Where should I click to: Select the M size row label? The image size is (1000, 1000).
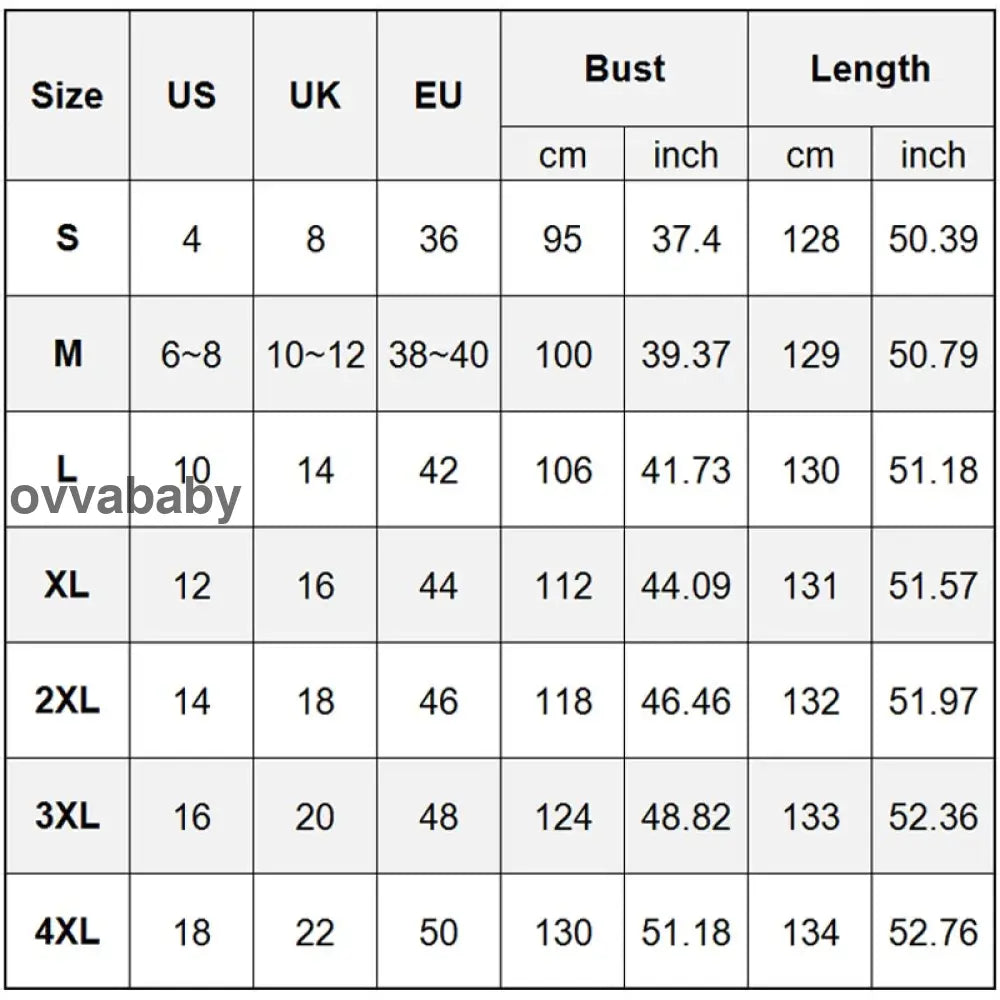67,354
